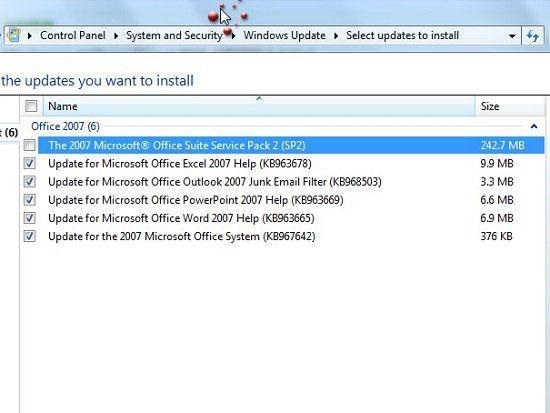Expand the arrow after System and Security
550x413 pixels.
pyautogui.click(x=233, y=35)
